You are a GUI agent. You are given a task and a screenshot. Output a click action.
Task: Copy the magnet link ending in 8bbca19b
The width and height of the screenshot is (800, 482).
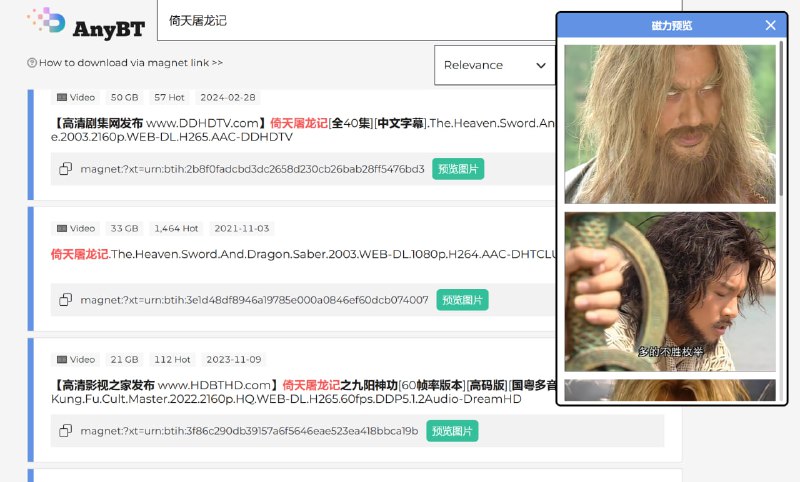pos(65,431)
